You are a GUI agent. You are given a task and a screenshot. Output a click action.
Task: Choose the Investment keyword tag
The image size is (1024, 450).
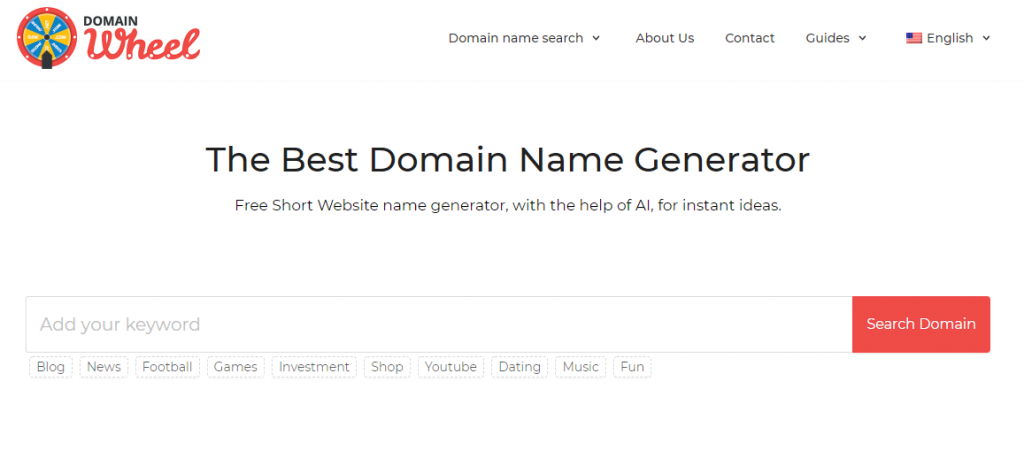coord(314,367)
